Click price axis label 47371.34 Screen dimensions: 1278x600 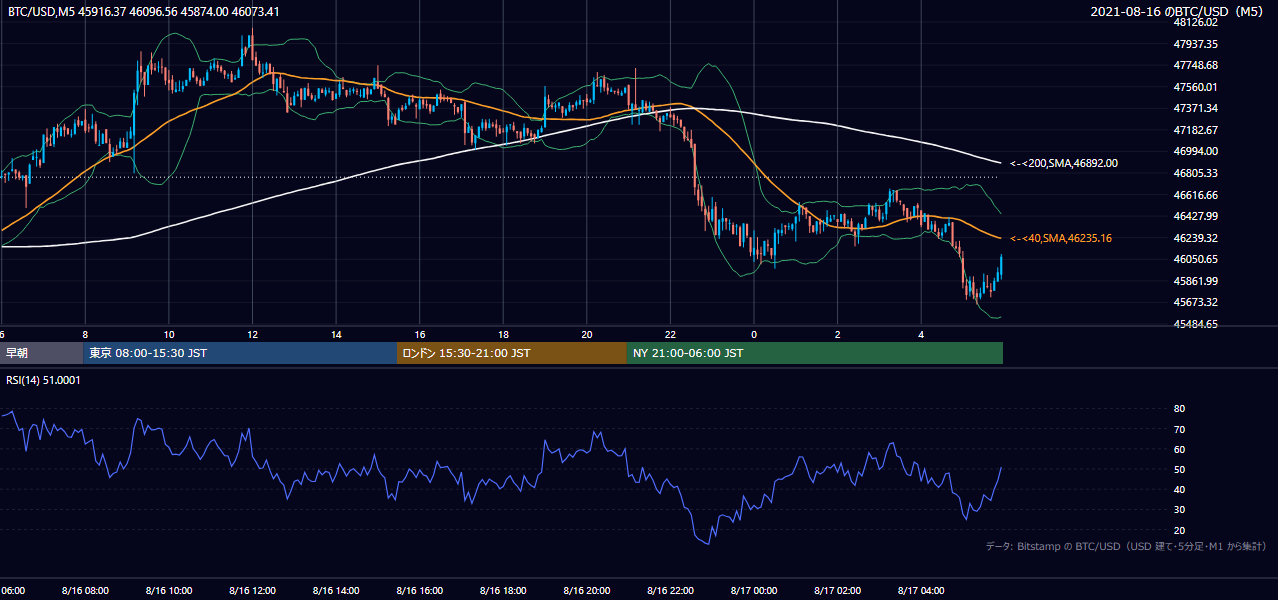pos(1195,108)
